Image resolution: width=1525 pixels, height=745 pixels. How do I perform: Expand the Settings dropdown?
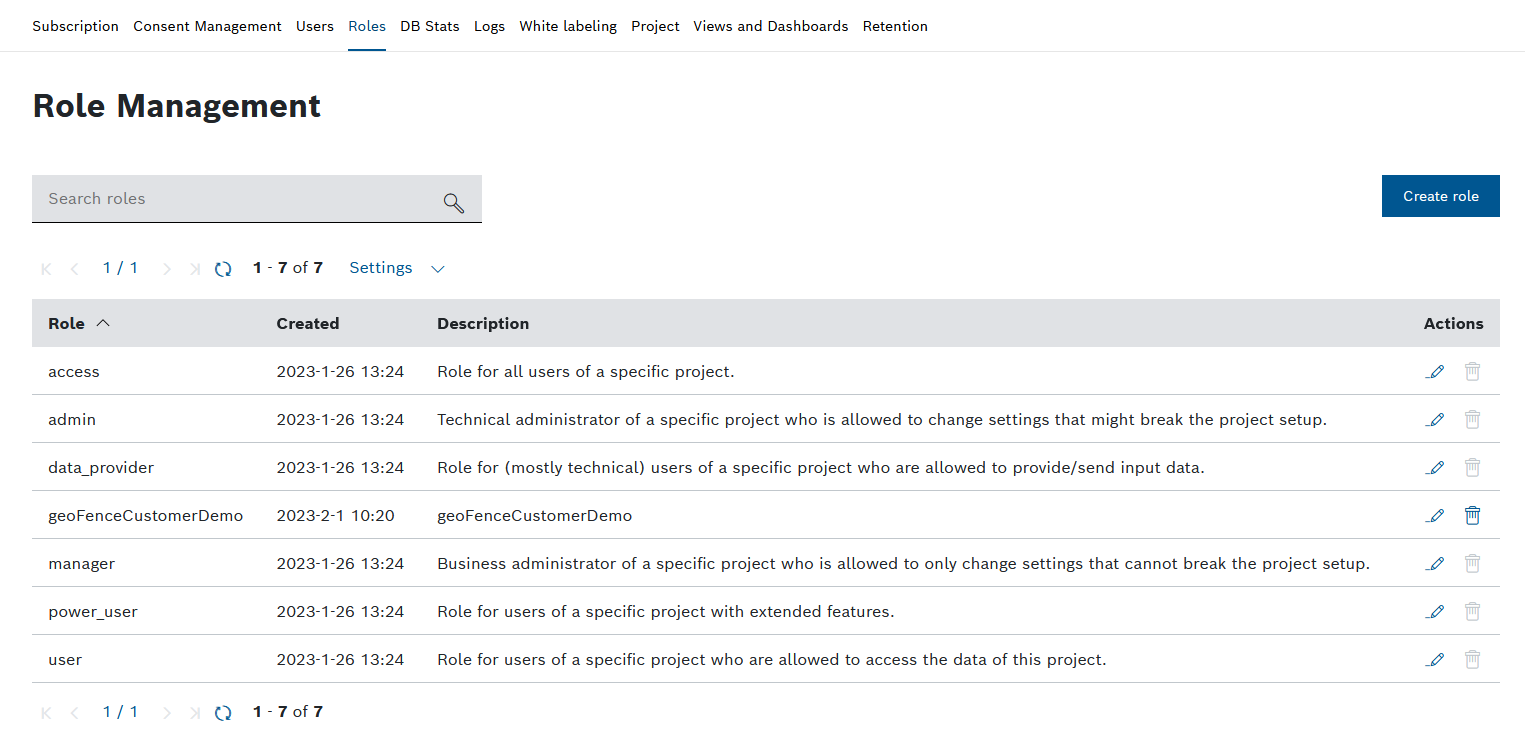(x=396, y=268)
